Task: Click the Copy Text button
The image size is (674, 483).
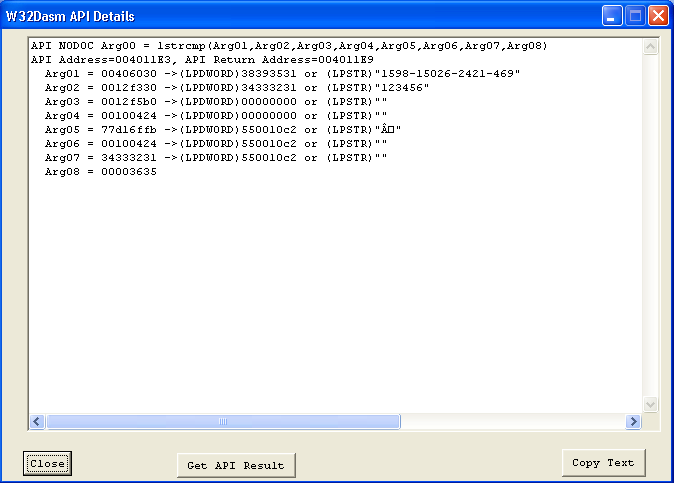Action: point(603,463)
